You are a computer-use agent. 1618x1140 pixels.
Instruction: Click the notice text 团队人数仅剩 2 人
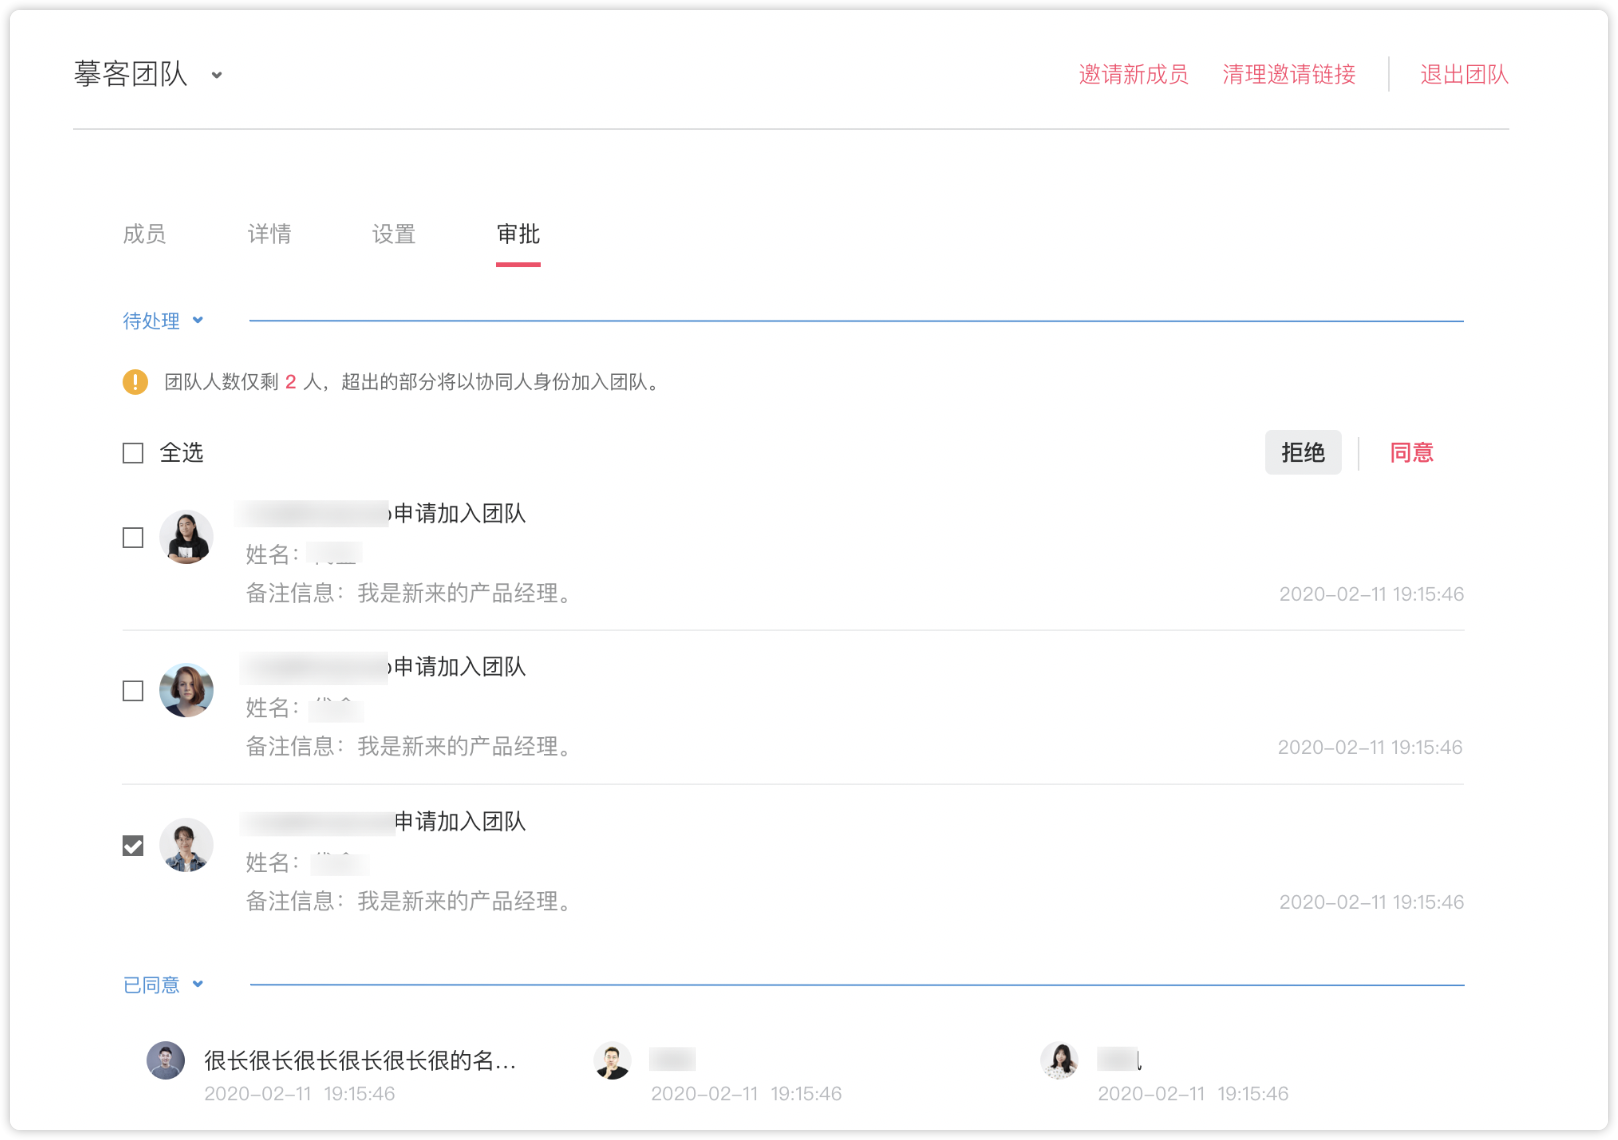click(243, 382)
